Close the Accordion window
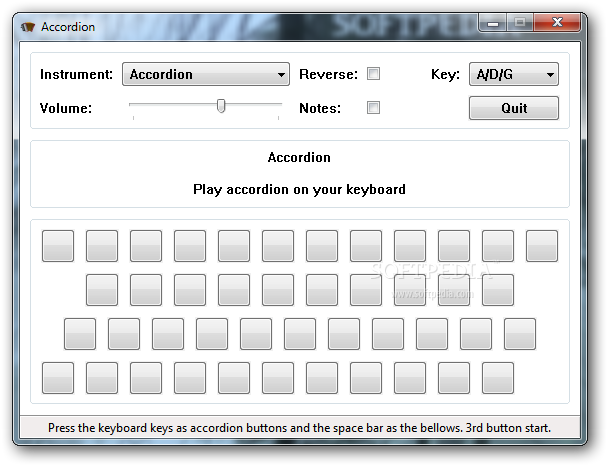This screenshot has height=466, width=608. (557, 22)
